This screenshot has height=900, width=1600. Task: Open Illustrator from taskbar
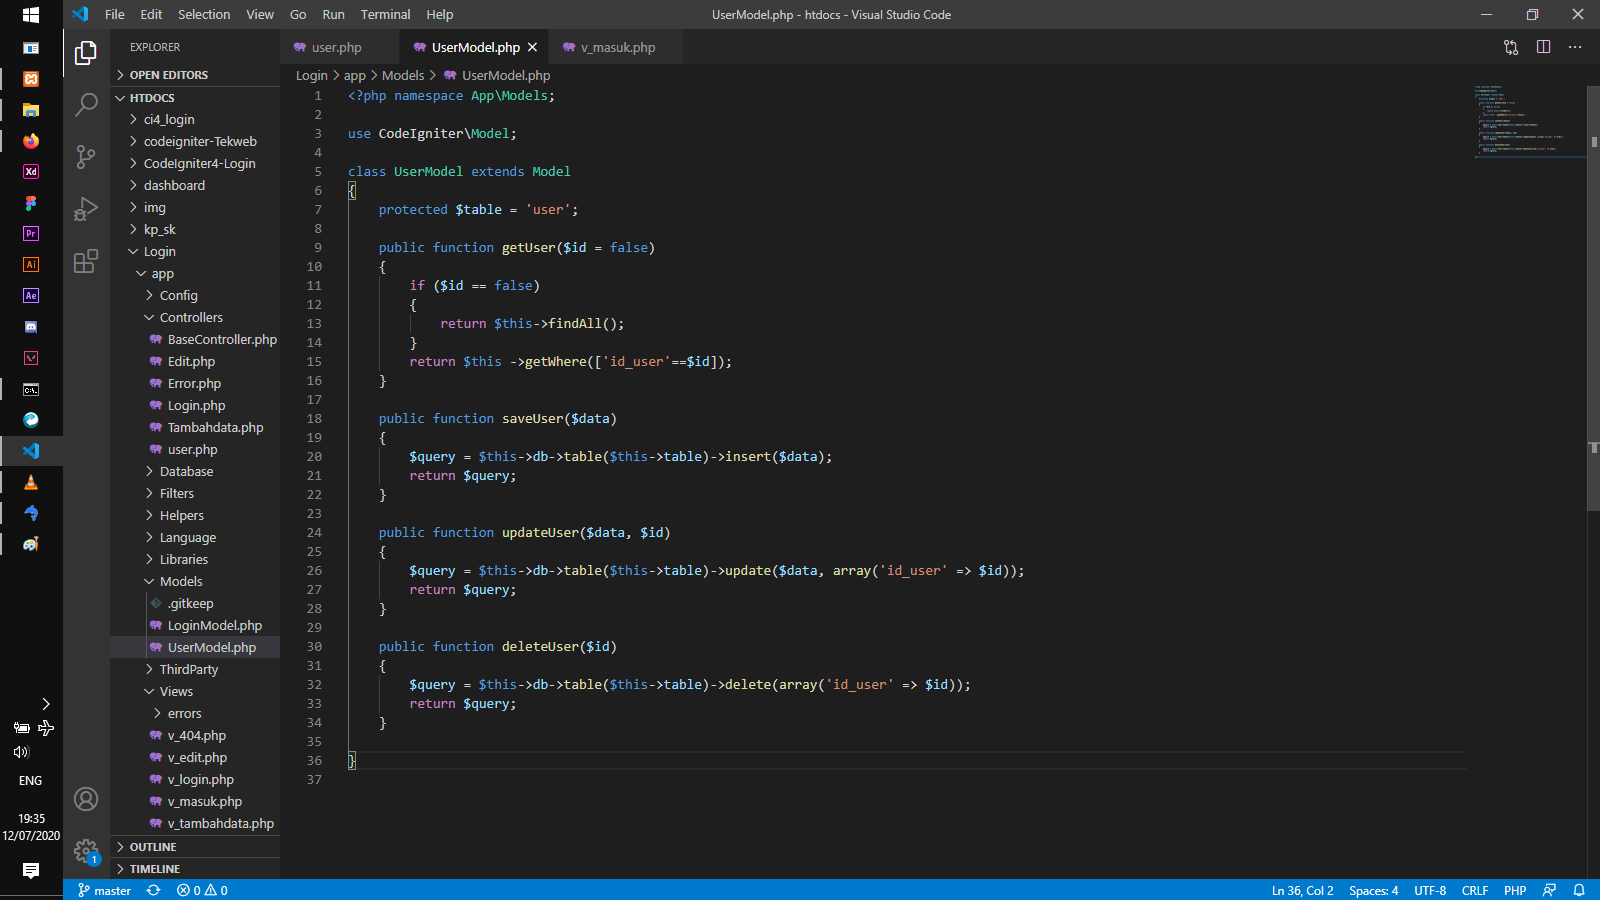coord(31,265)
